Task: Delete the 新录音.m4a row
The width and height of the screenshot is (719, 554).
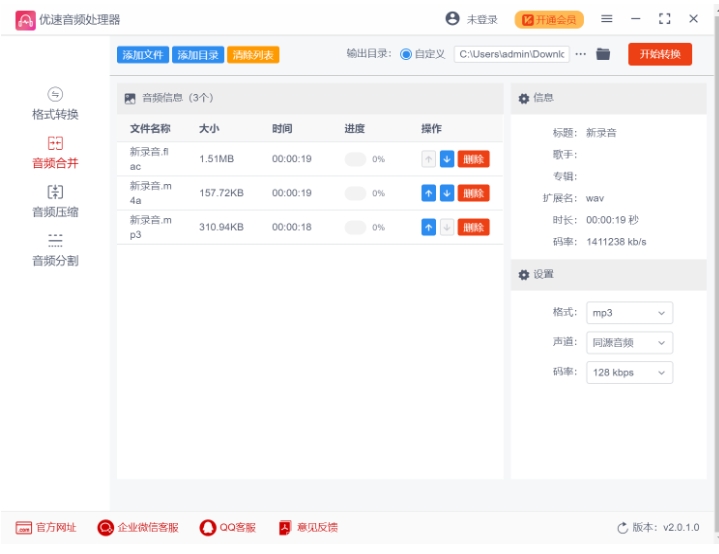Action: 473,193
